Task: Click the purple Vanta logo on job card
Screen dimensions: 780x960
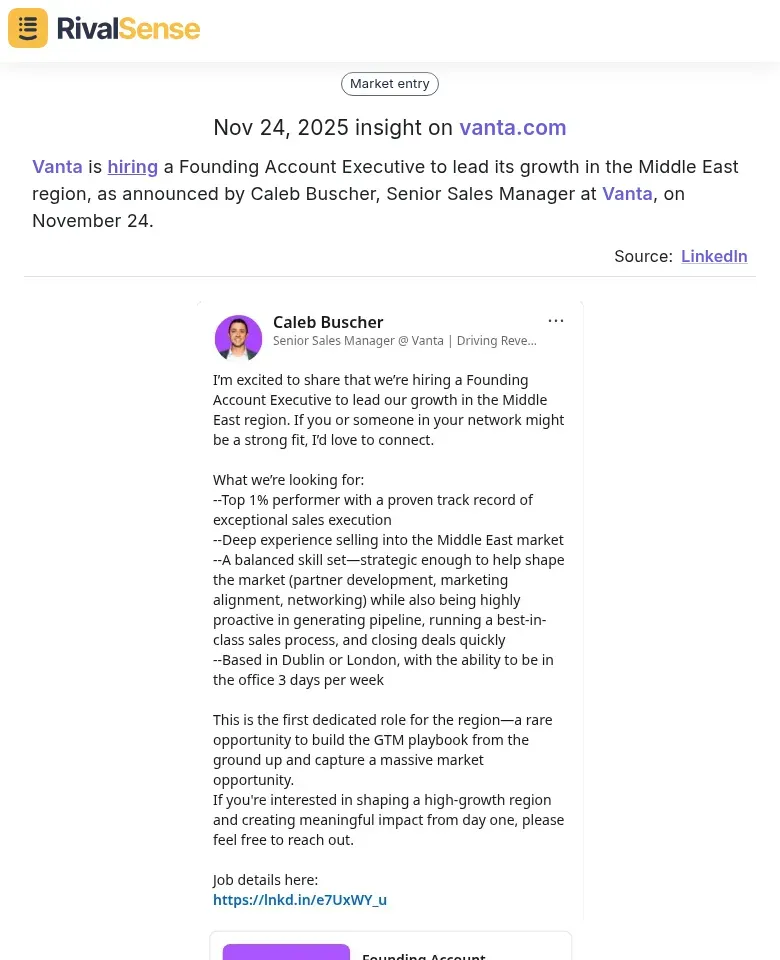Action: 286,953
